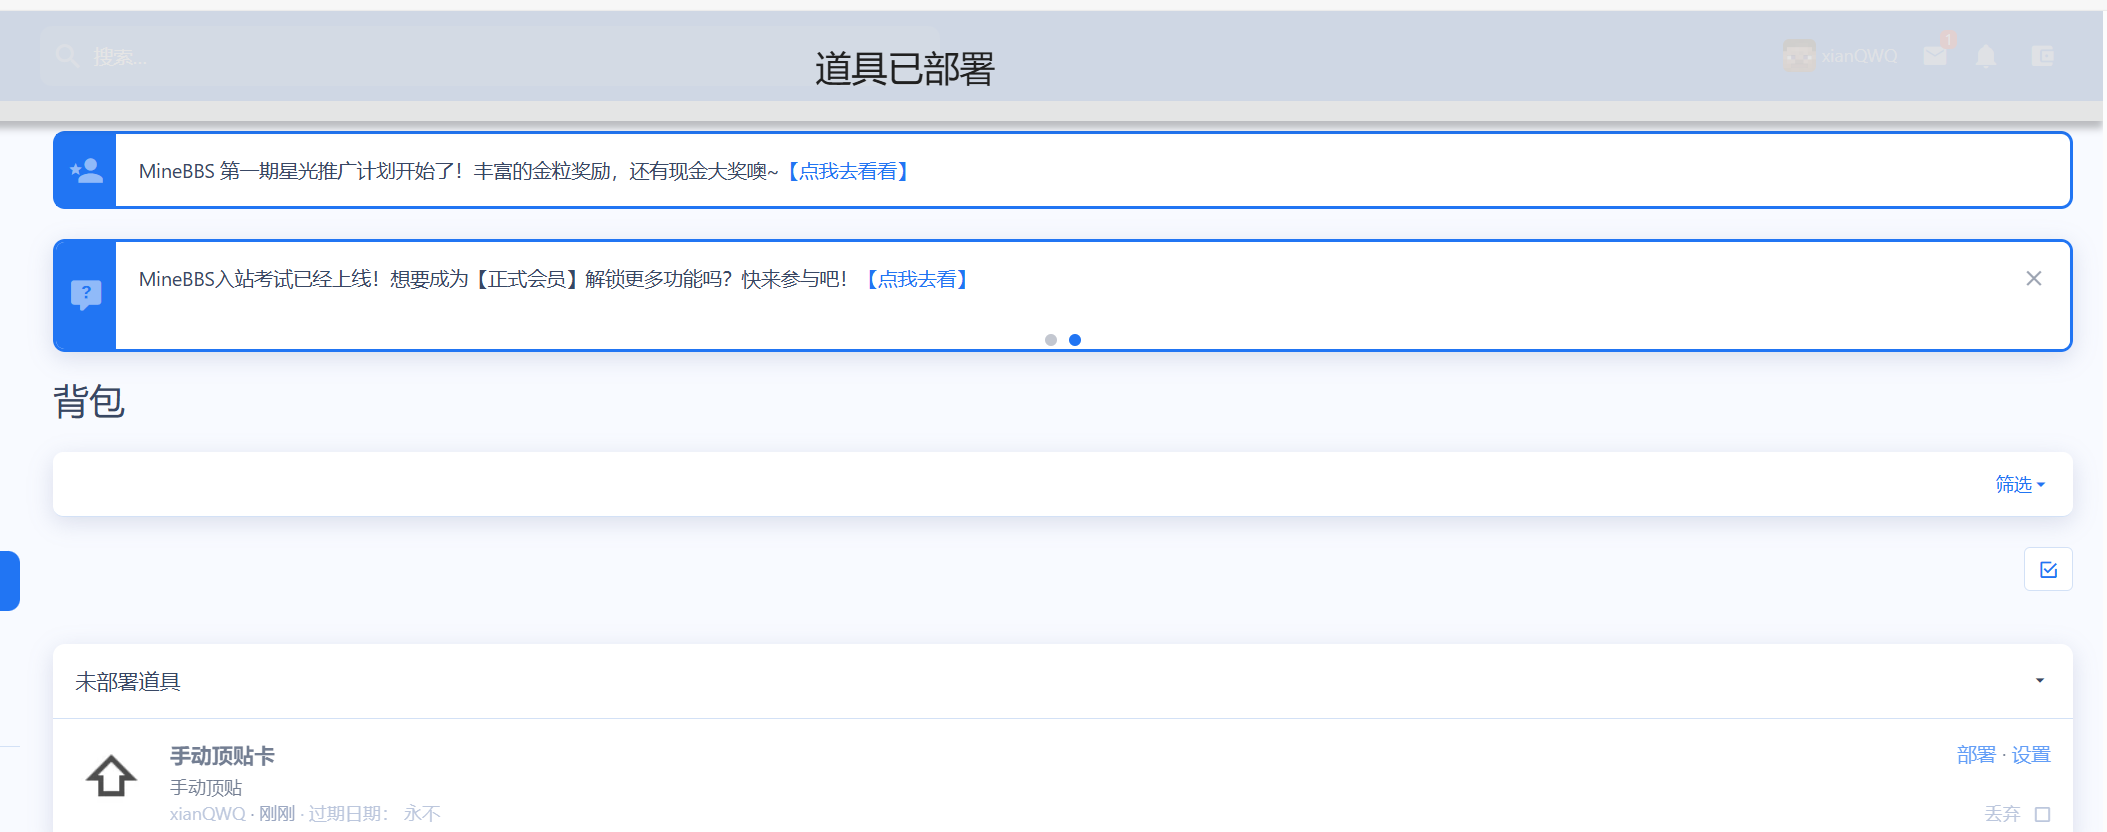This screenshot has width=2107, height=832.
Task: Open 设置 for 手动顶贴卡
Action: pos(2031,755)
